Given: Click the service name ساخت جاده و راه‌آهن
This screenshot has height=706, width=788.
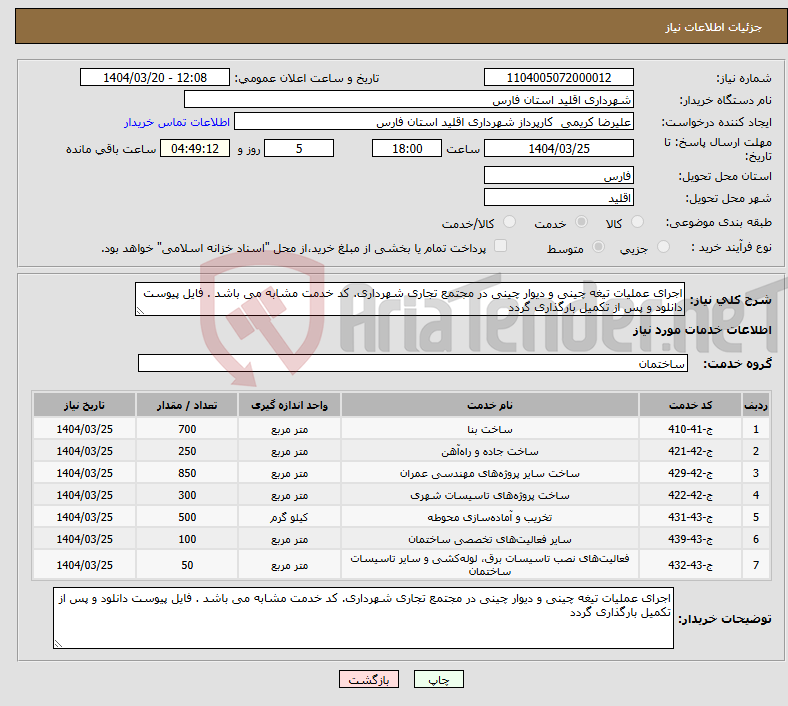Looking at the screenshot, I should pos(490,452).
